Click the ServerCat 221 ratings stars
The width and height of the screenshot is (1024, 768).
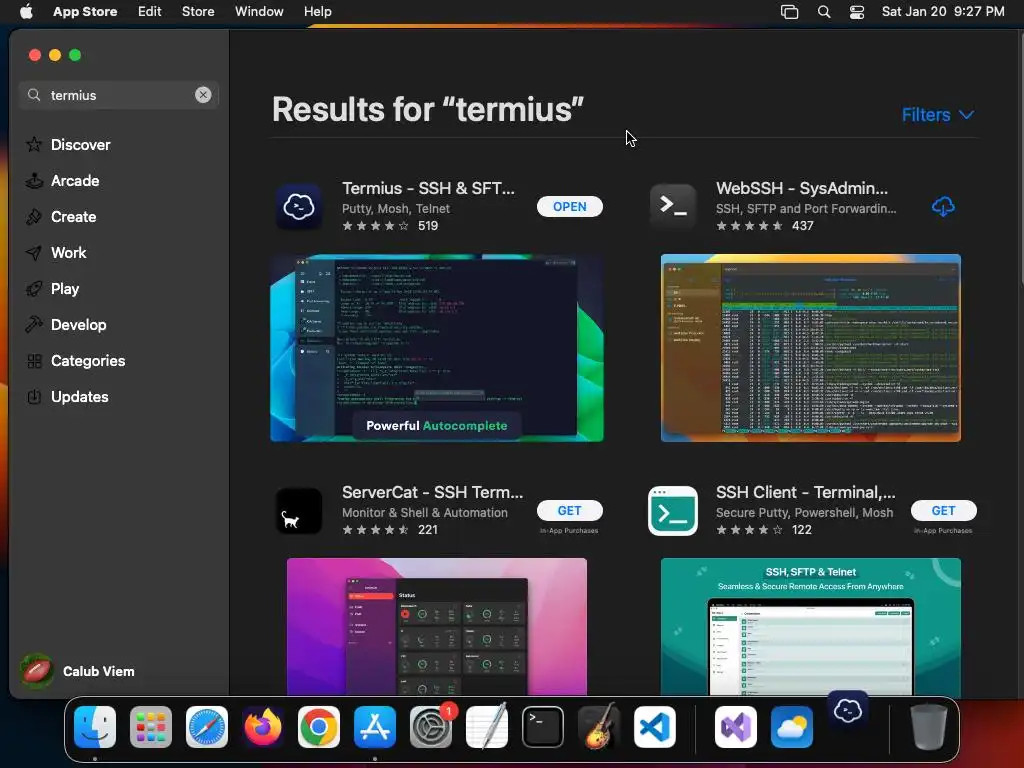coord(376,530)
